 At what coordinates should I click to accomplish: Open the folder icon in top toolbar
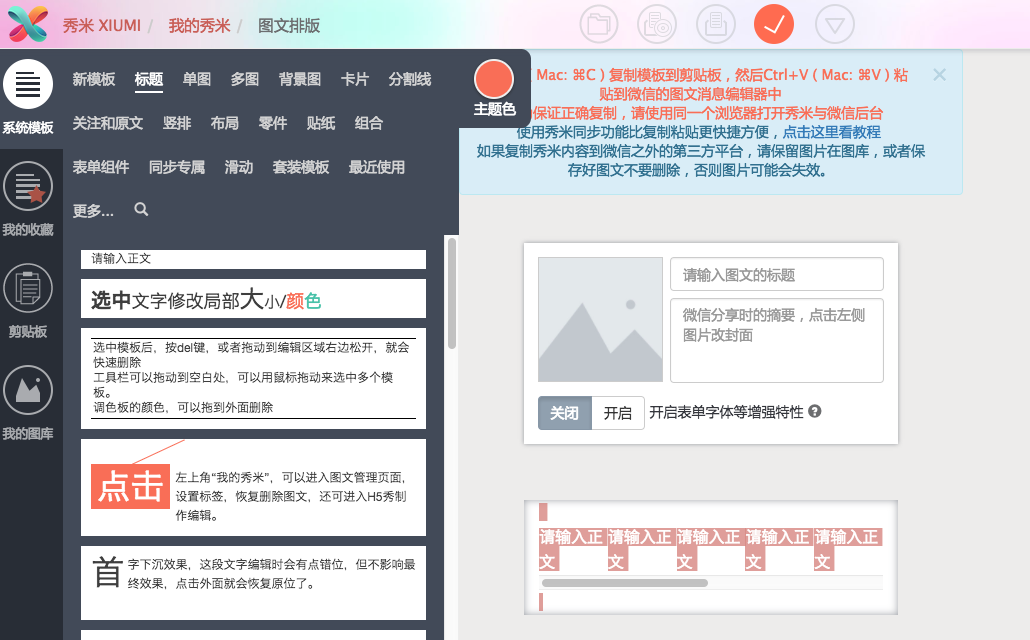(598, 24)
